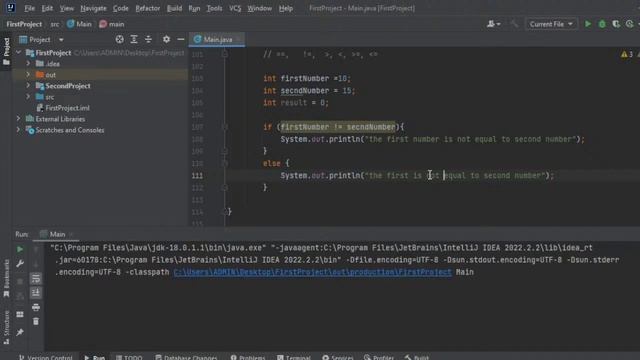Jump up the stack trace in Run console

pyautogui.click(x=36, y=249)
